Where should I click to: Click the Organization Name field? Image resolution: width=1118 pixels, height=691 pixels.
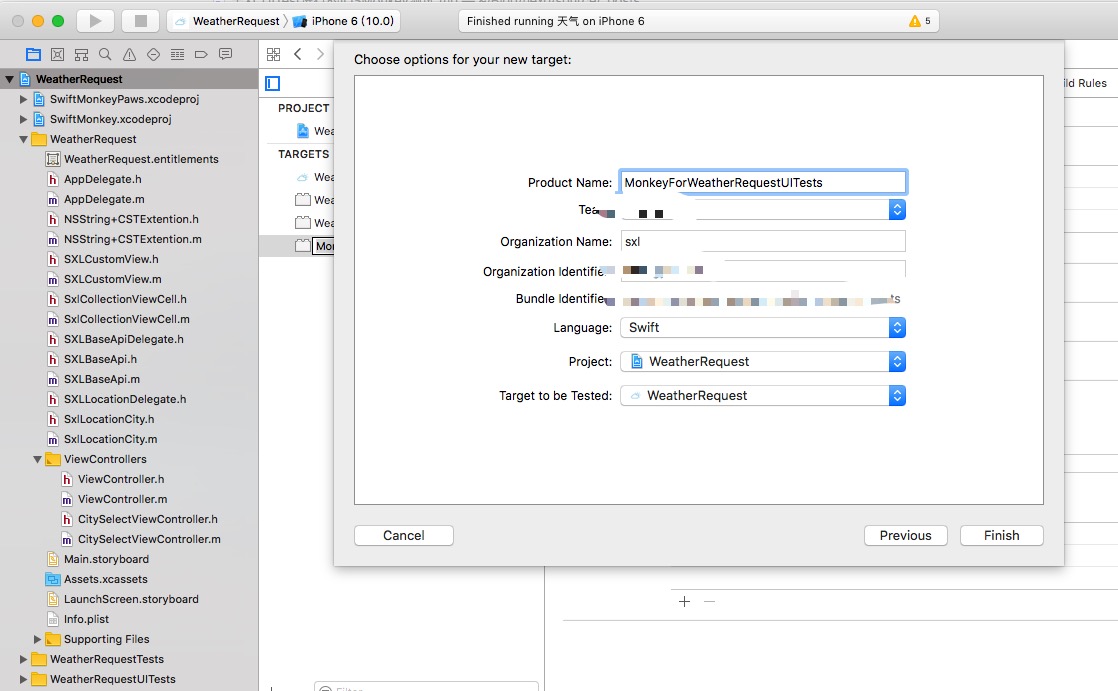763,241
